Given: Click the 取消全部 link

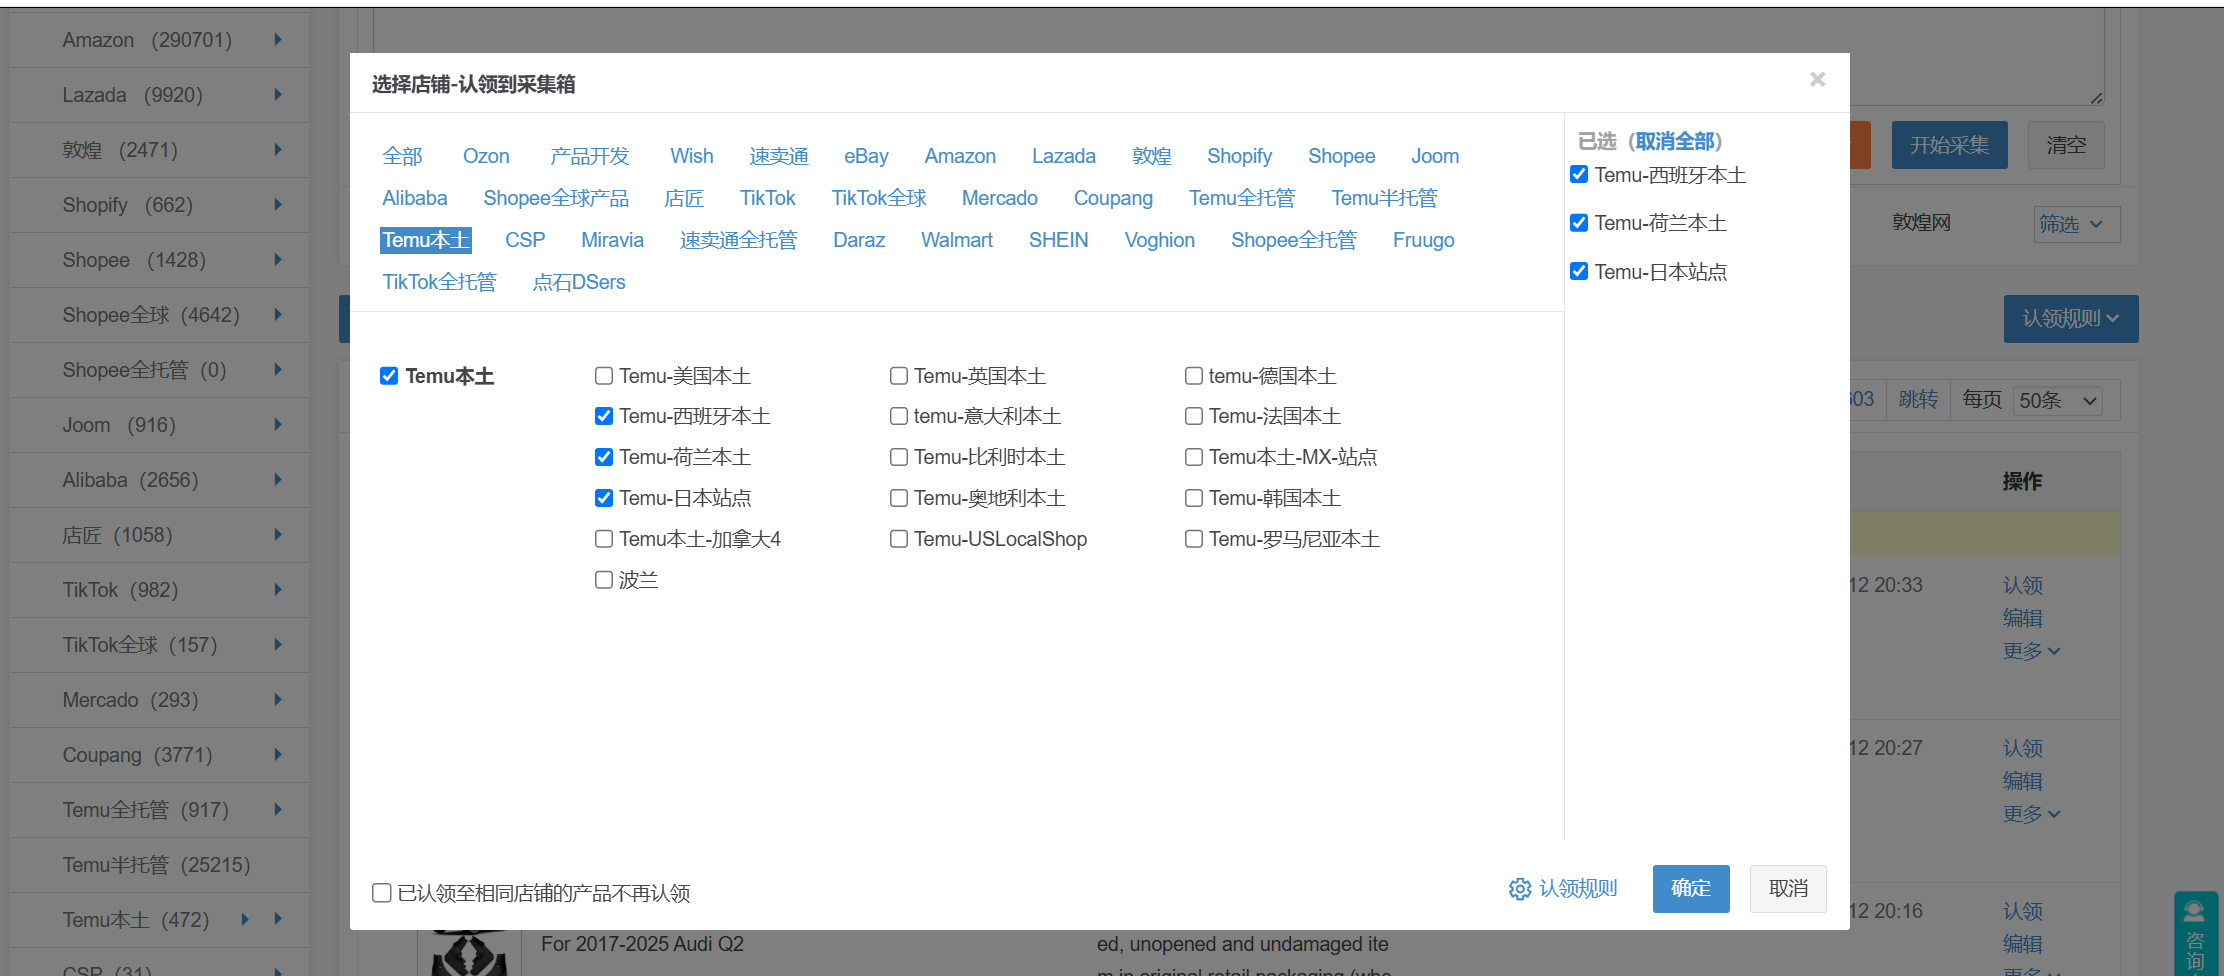Looking at the screenshot, I should click(x=1676, y=141).
